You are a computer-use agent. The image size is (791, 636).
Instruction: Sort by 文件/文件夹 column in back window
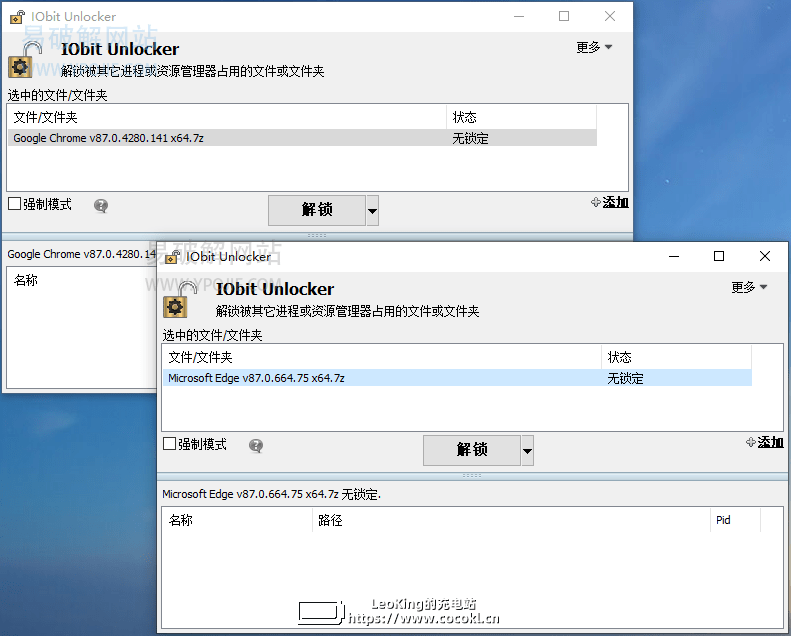[x=227, y=117]
